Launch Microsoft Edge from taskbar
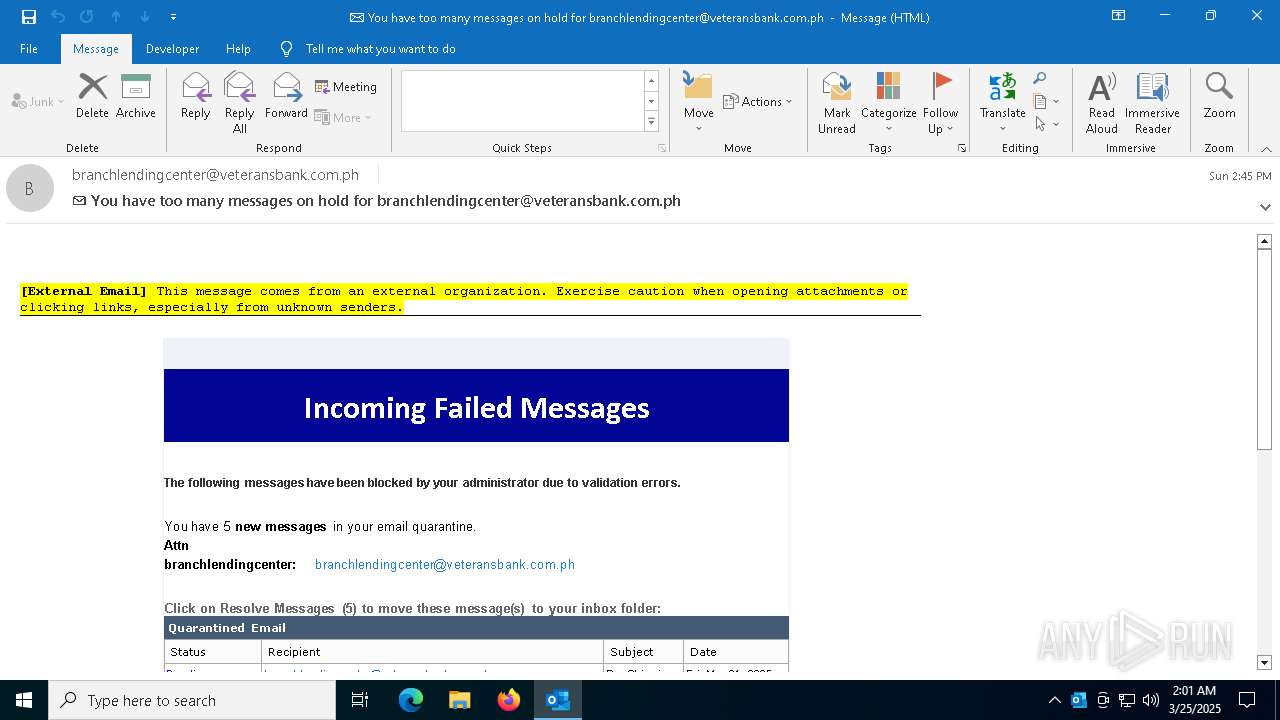 point(411,700)
